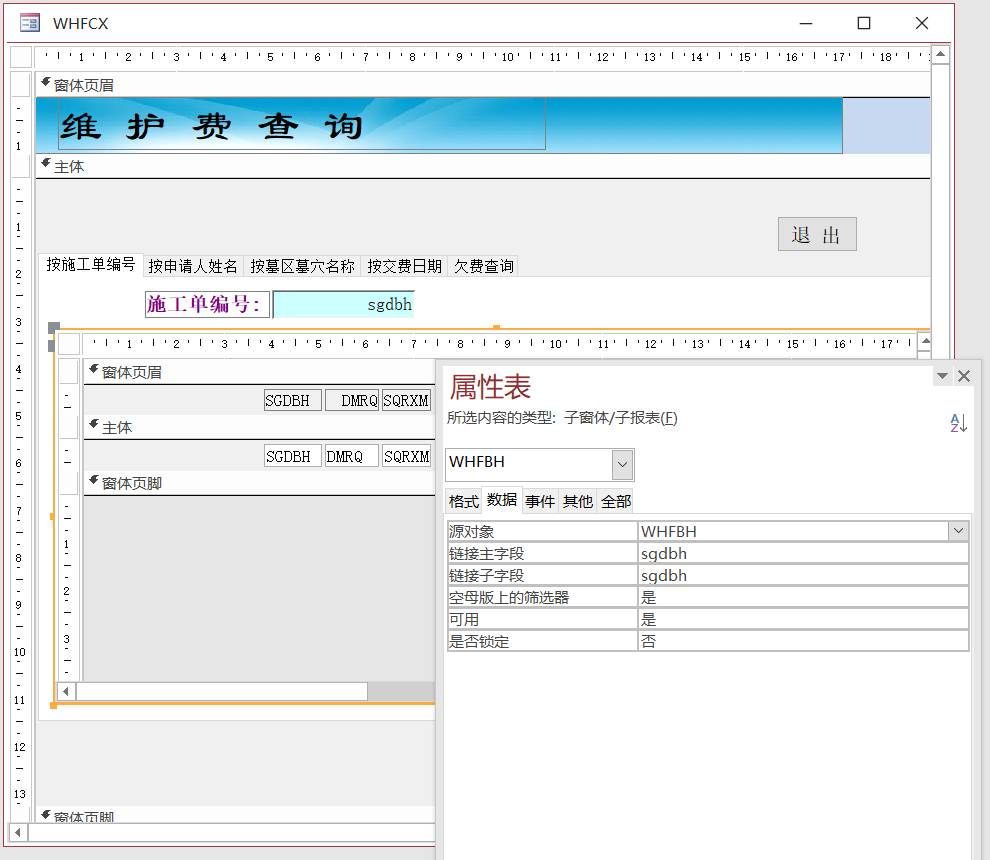Click the 源对象 property value WHFBH
Viewport: 990px width, 860px height.
(793, 532)
